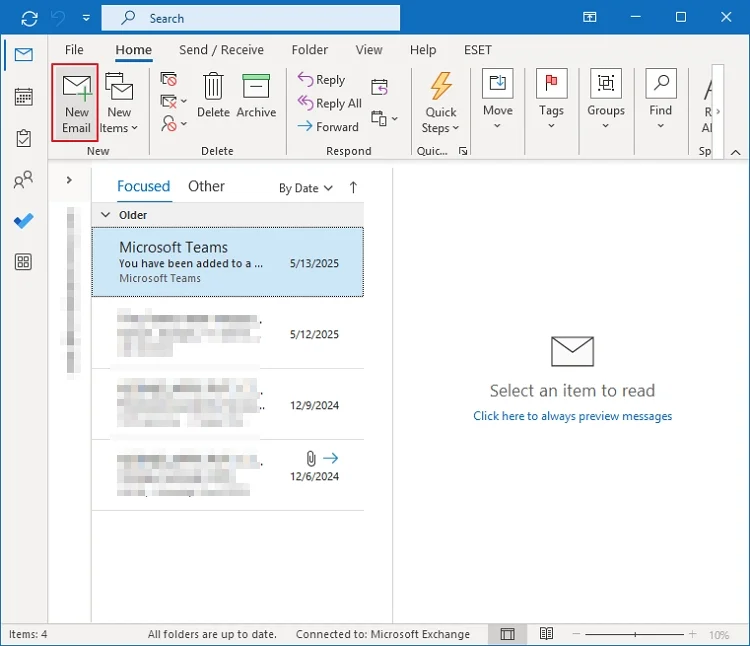Click the 'Items: 4' status text
This screenshot has height=646, width=750.
pyautogui.click(x=28, y=634)
